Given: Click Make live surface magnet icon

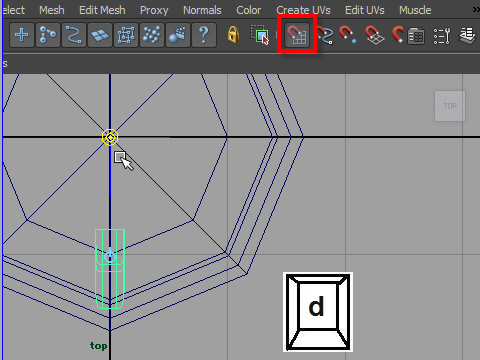Looking at the screenshot, I should coord(397,35).
